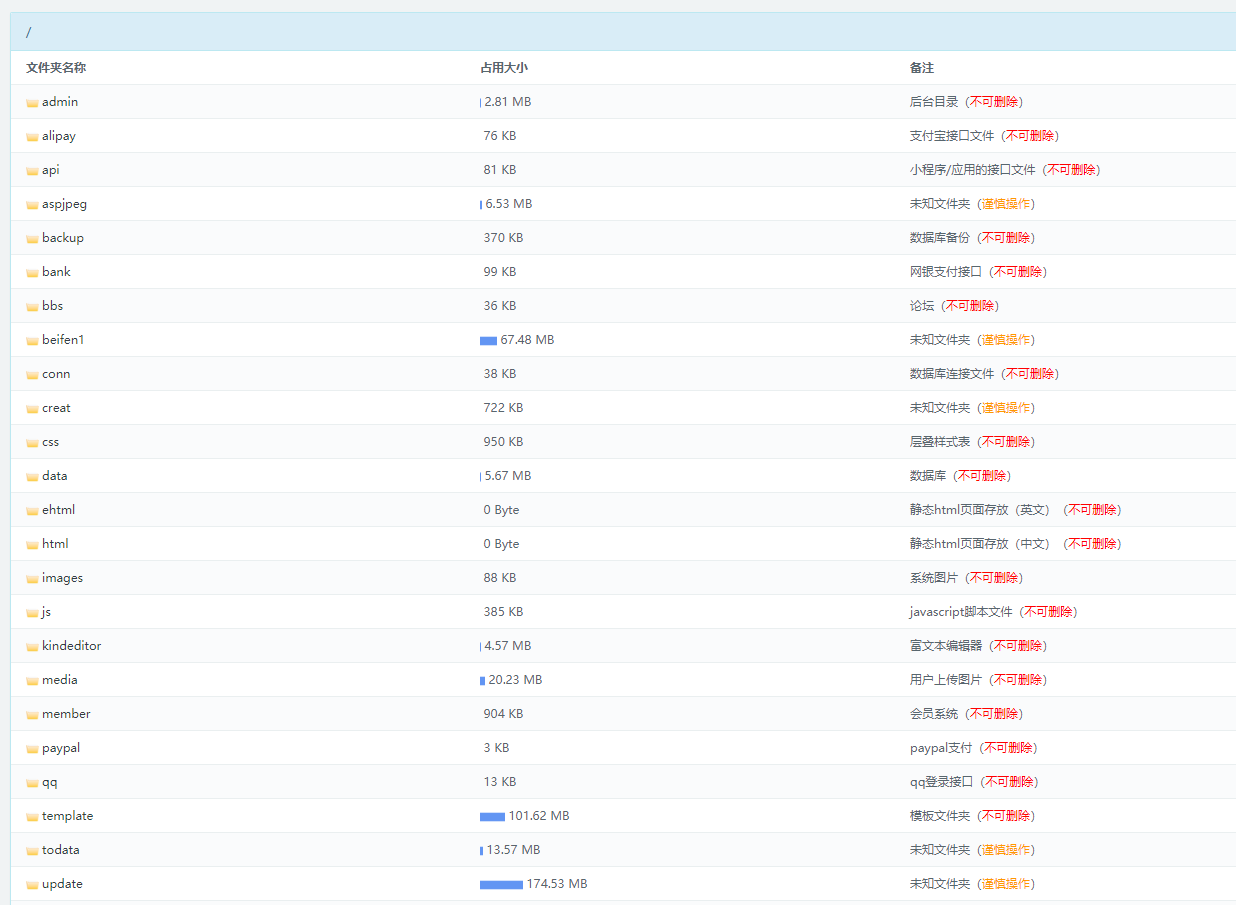
Task: Open the aspjpeg folder name
Action: [64, 204]
